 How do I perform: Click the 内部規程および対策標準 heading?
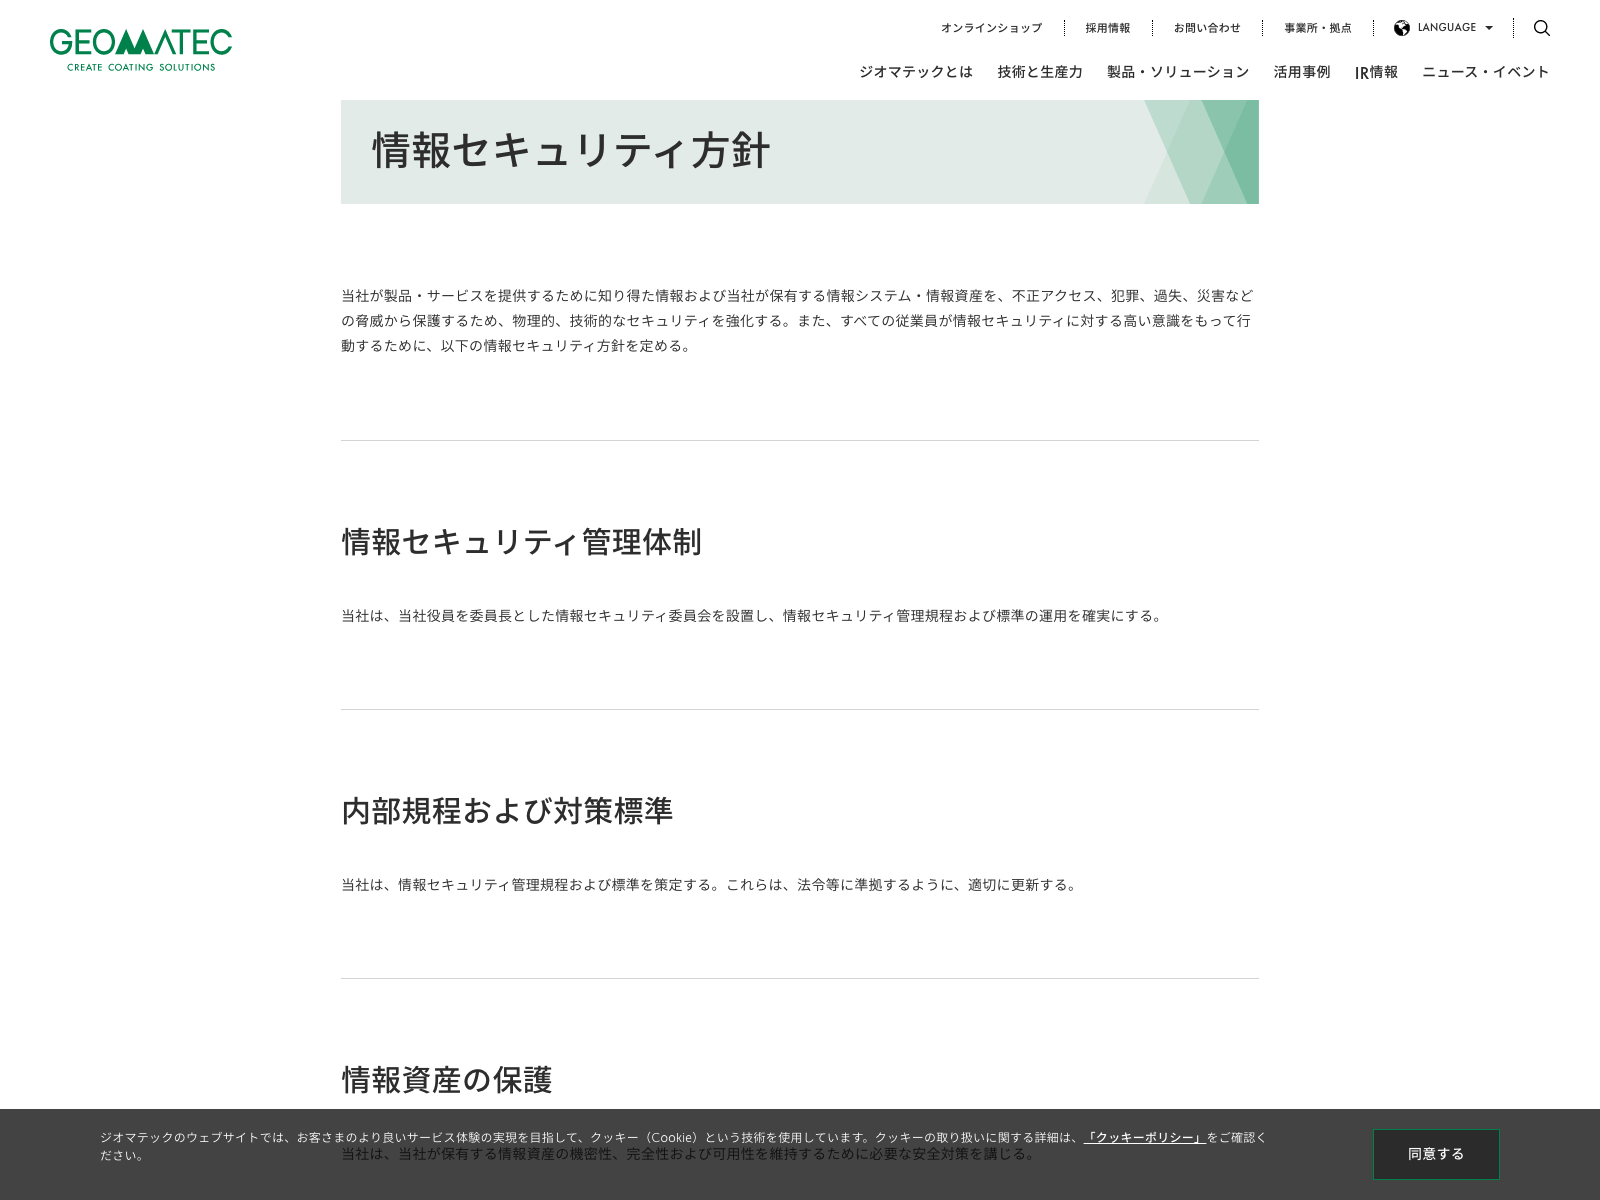507,811
